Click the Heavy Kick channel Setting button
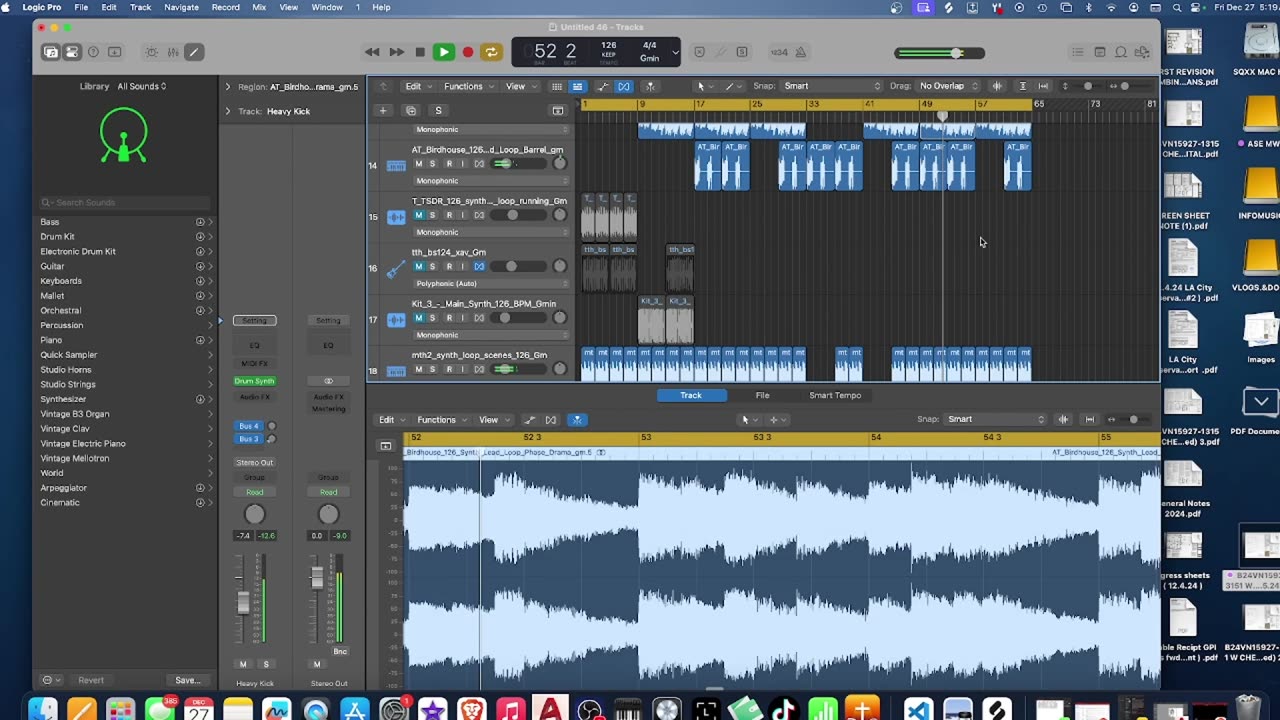The width and height of the screenshot is (1280, 720). click(255, 320)
